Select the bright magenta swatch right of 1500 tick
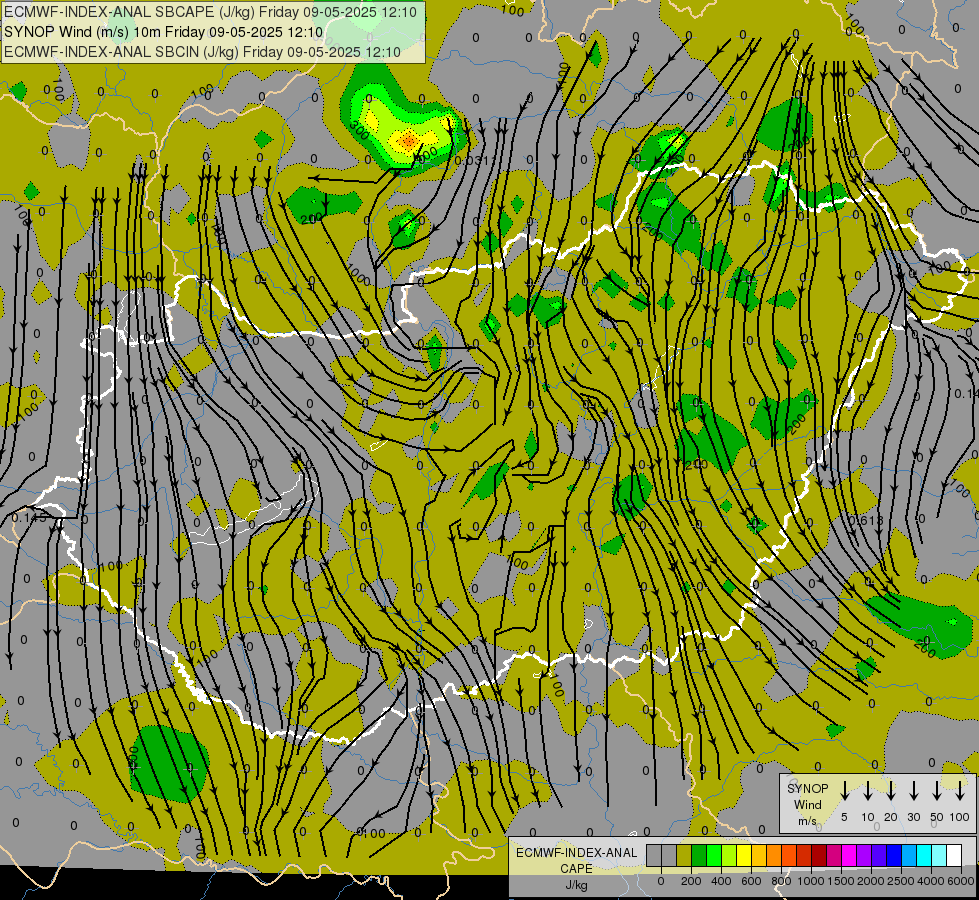 point(850,855)
